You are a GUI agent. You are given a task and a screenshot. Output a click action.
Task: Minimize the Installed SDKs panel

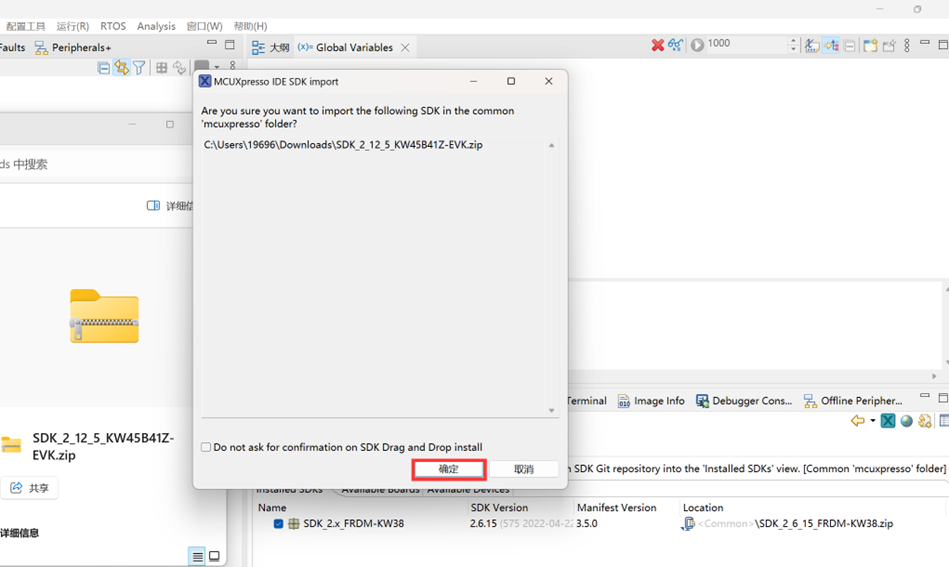tap(925, 396)
